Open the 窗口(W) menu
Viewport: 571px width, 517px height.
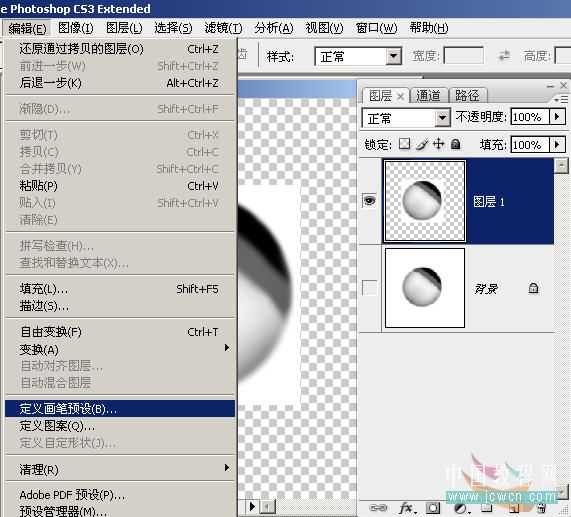[x=376, y=28]
